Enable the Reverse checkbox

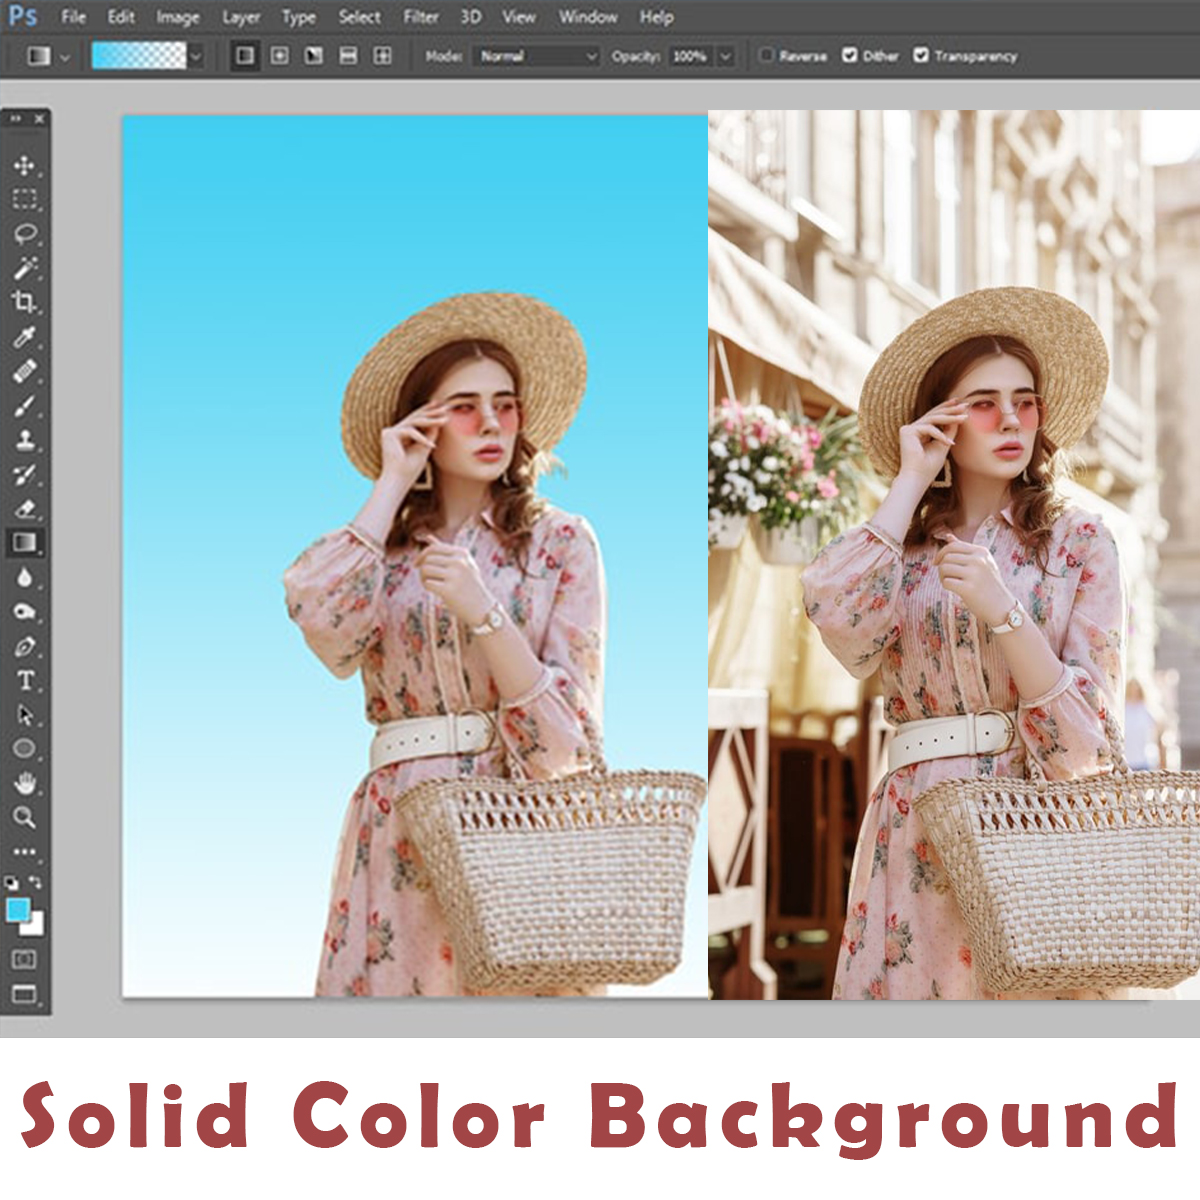click(x=767, y=55)
